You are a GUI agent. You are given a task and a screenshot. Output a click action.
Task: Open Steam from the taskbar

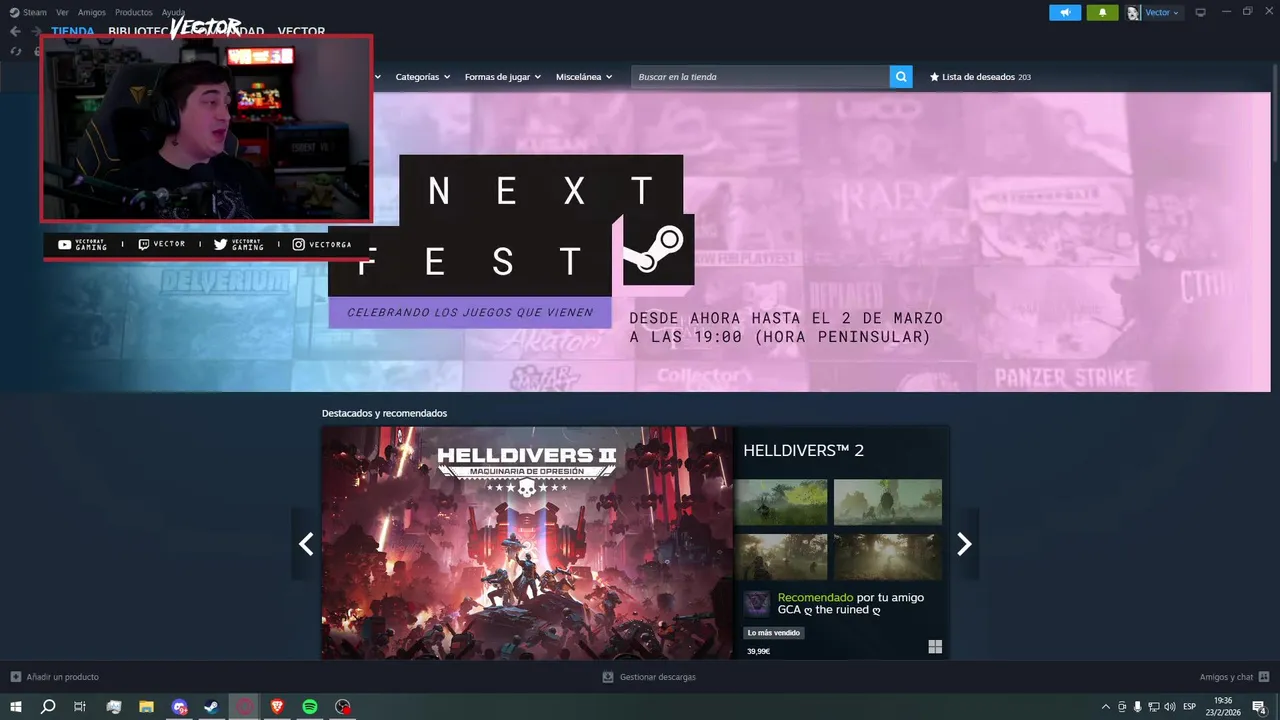pos(212,707)
